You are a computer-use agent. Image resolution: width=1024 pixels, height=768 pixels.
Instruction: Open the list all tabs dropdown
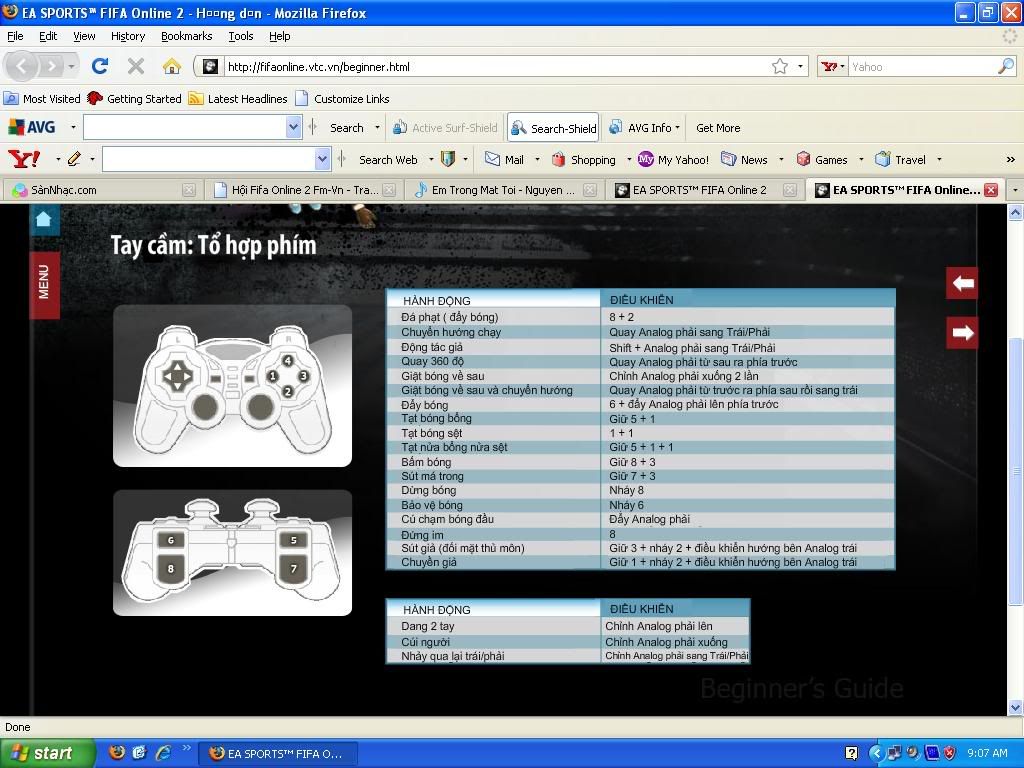point(1015,190)
